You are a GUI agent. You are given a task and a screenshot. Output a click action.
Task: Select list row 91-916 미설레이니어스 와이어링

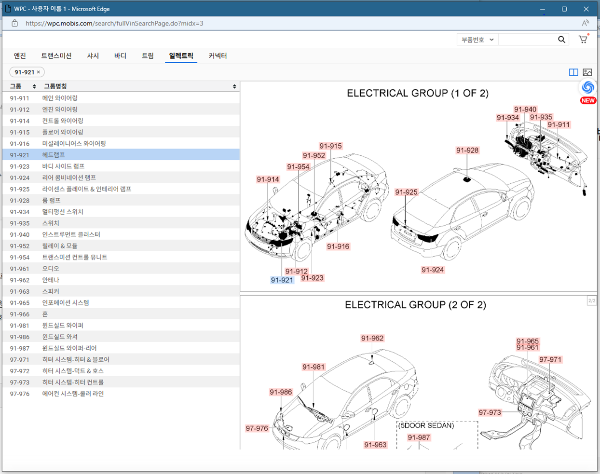tap(121, 143)
